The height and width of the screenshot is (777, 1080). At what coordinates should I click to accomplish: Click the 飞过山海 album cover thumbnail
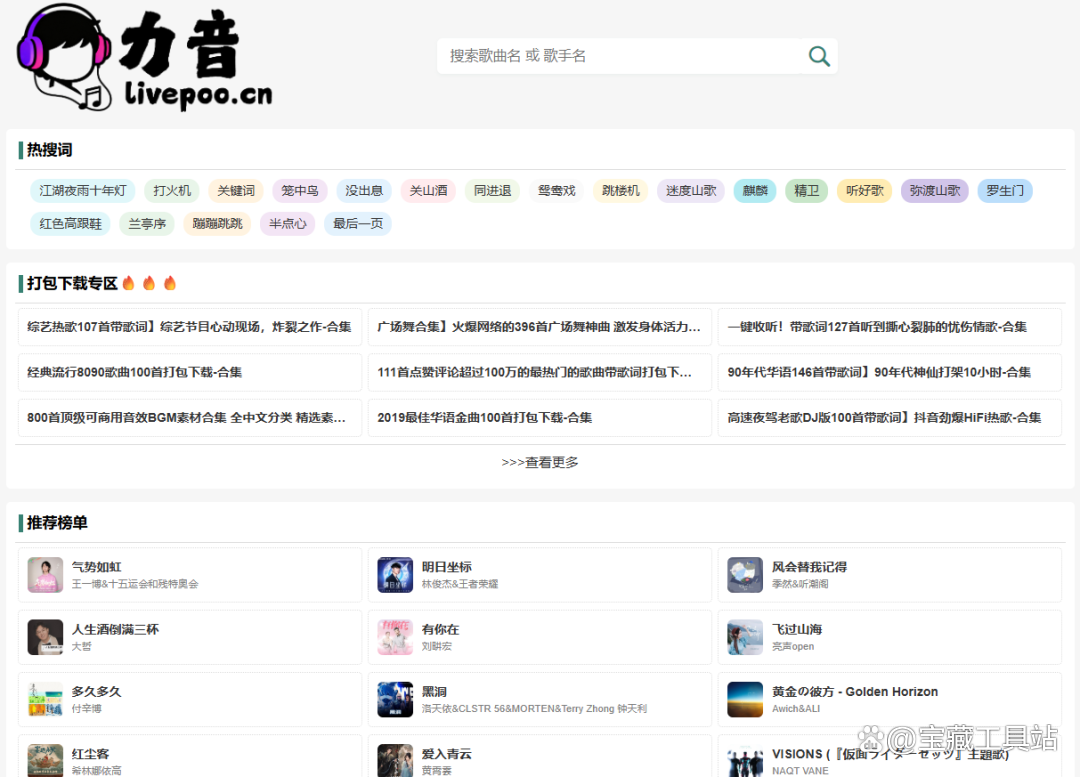(745, 637)
